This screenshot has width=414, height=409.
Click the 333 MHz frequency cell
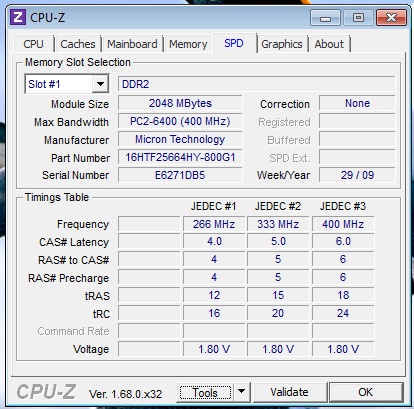[278, 224]
